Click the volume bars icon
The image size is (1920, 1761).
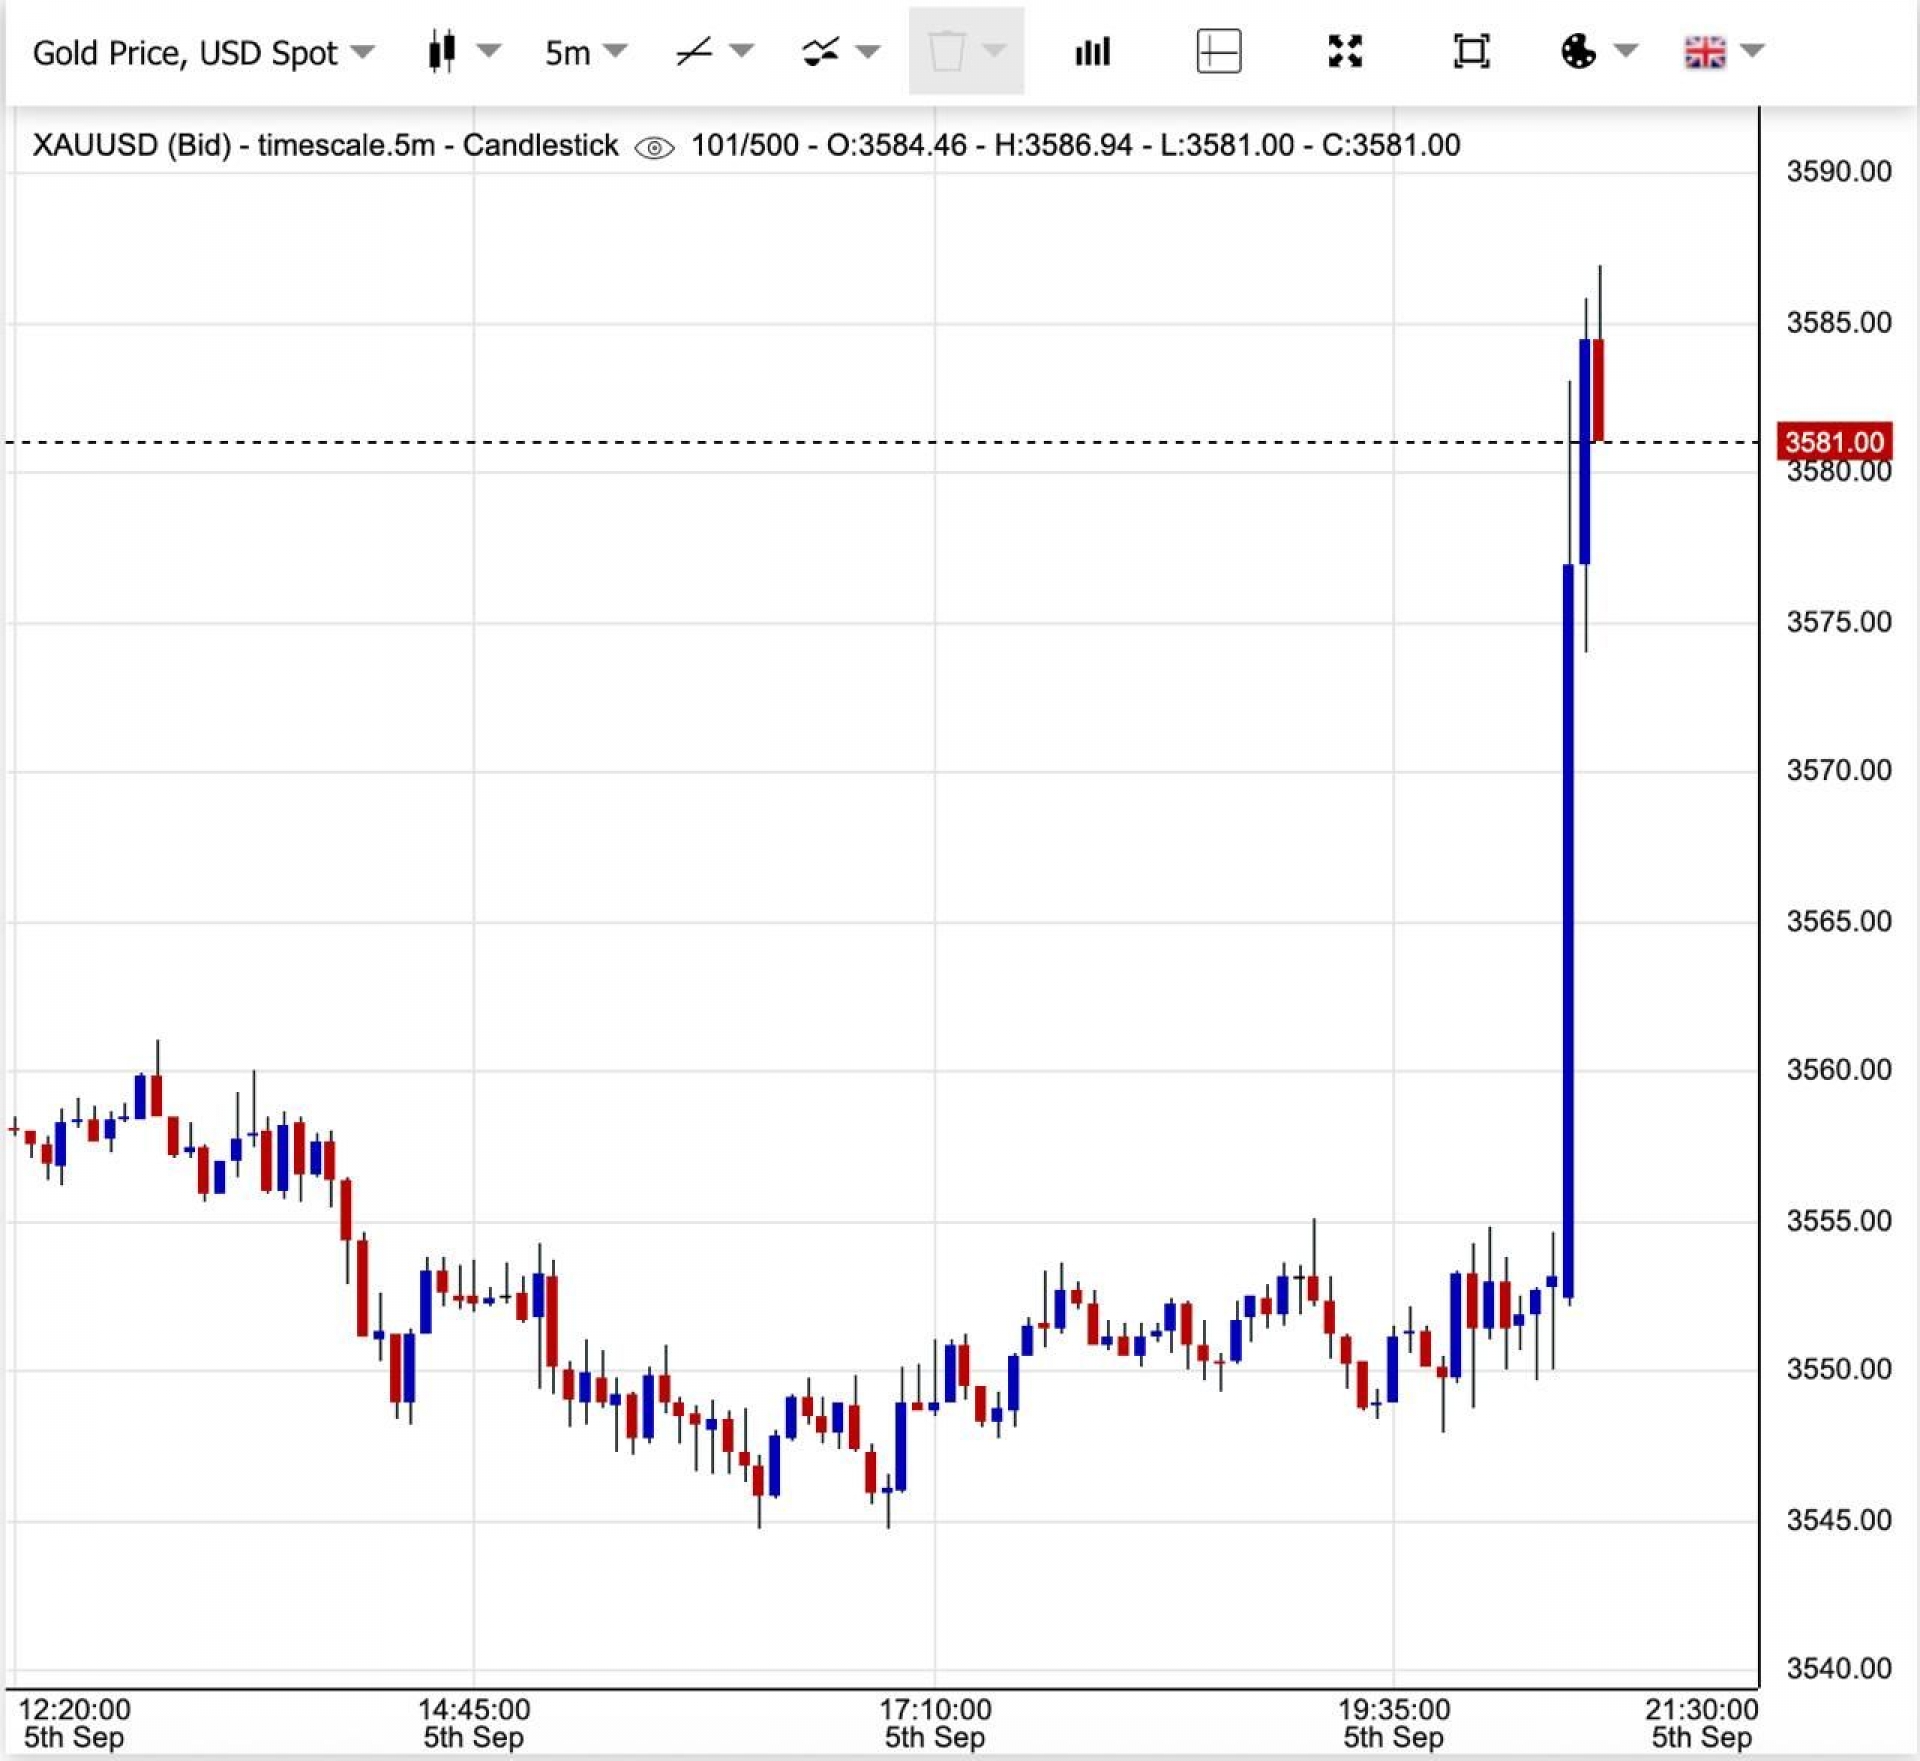coord(1092,51)
